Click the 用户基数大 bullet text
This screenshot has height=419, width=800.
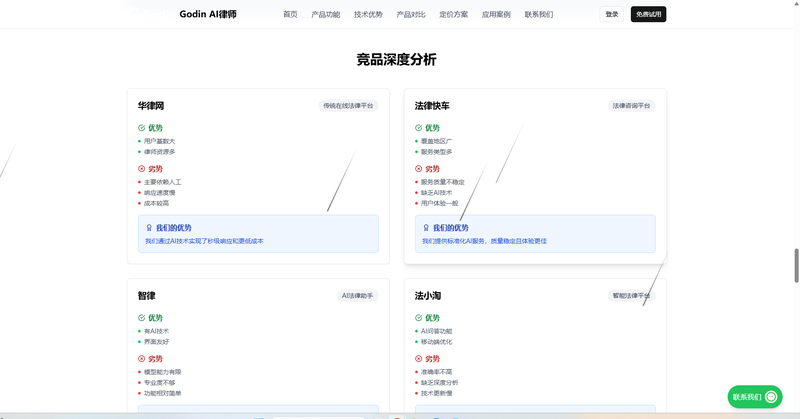pyautogui.click(x=159, y=141)
